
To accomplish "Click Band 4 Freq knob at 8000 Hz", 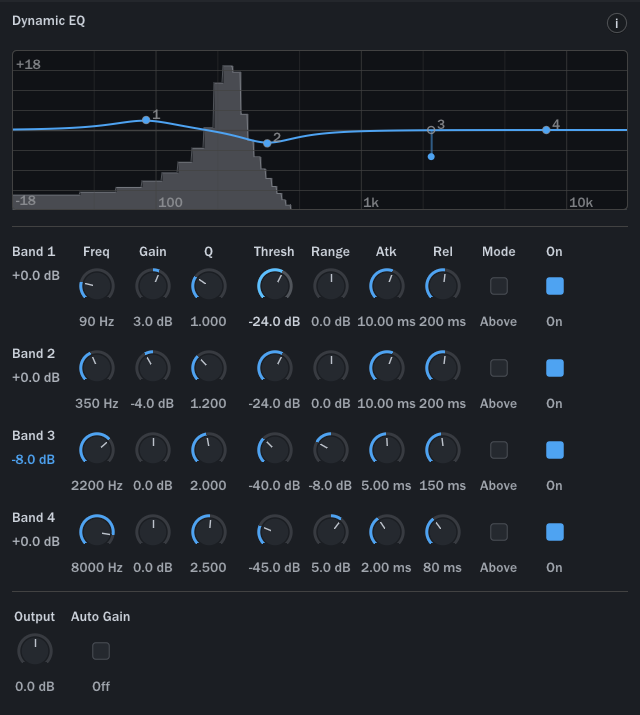I will point(97,532).
